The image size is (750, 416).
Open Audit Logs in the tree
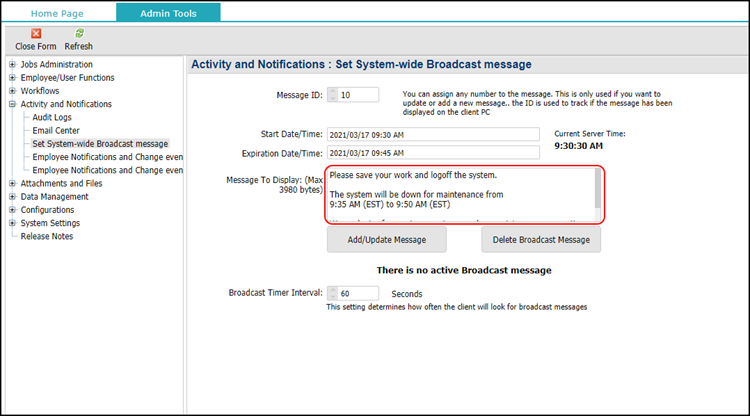point(52,117)
